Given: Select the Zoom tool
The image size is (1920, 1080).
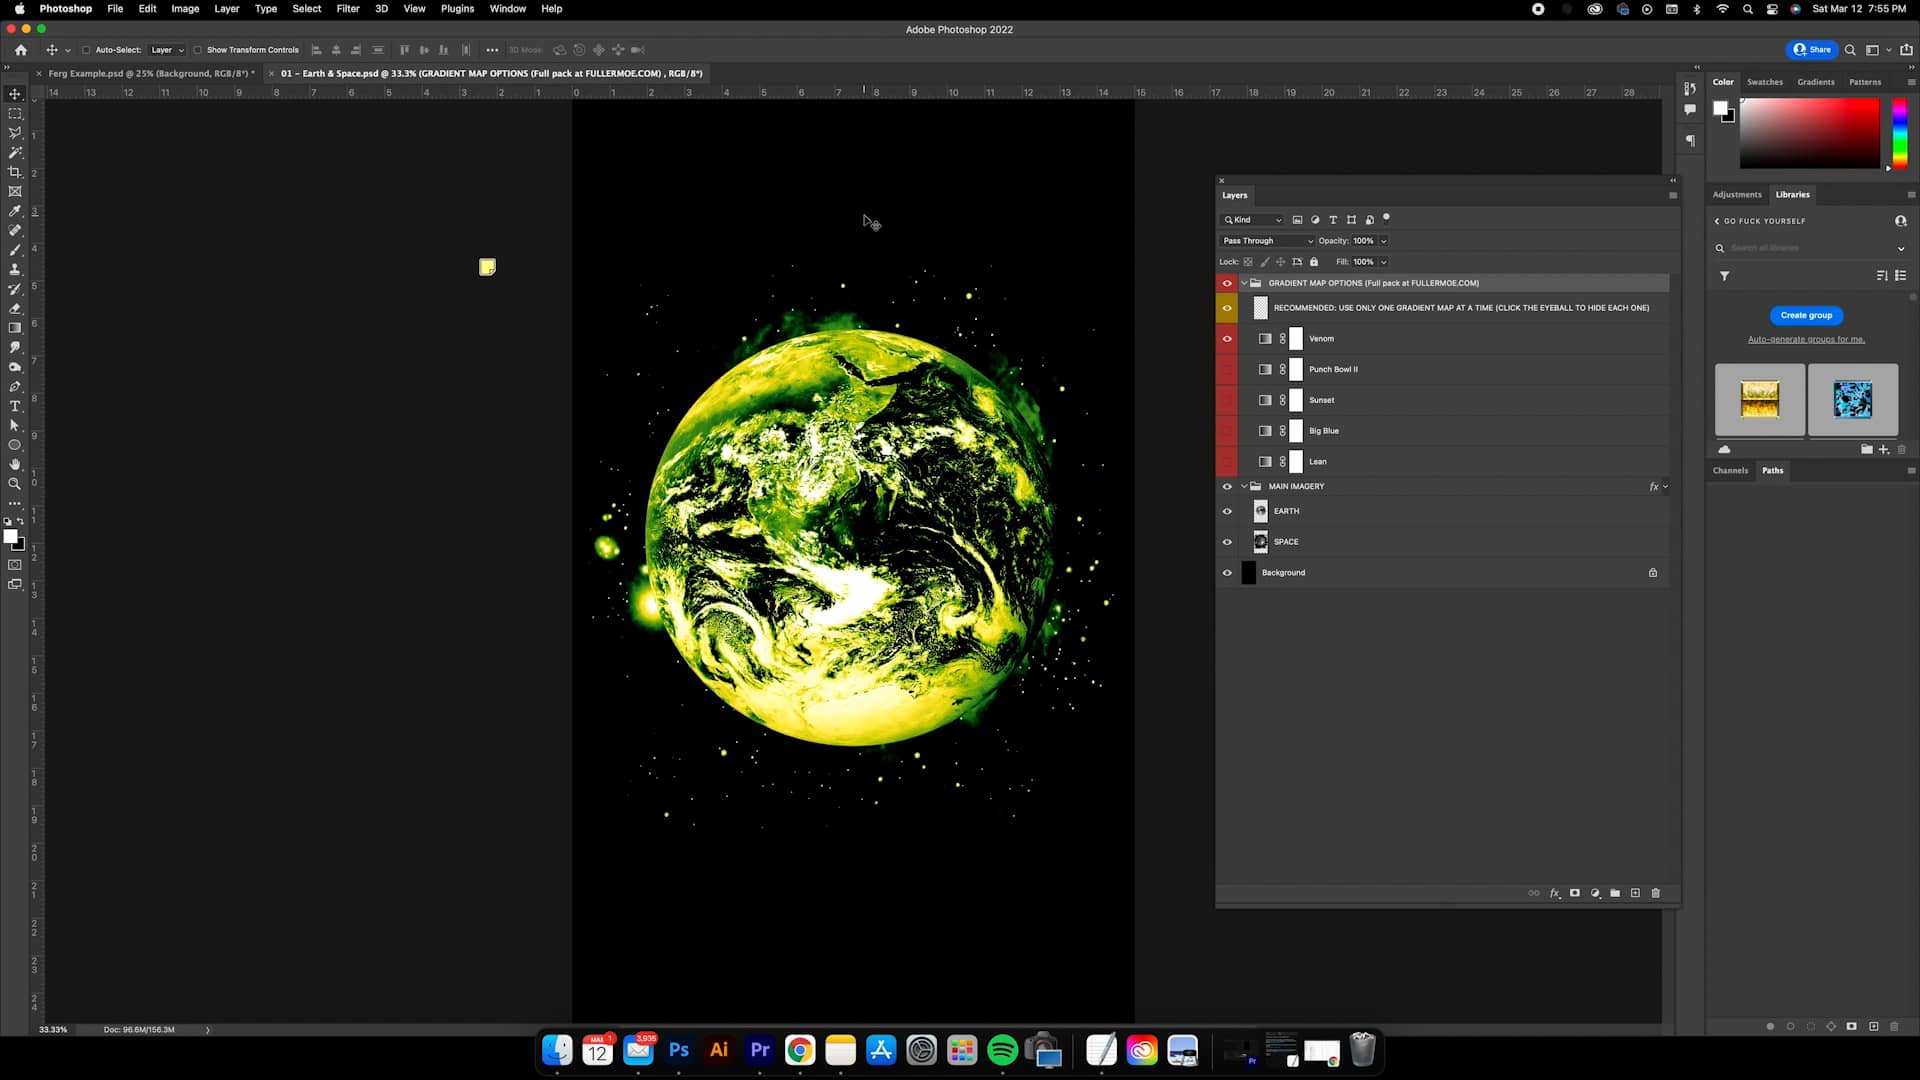Looking at the screenshot, I should click(x=15, y=484).
